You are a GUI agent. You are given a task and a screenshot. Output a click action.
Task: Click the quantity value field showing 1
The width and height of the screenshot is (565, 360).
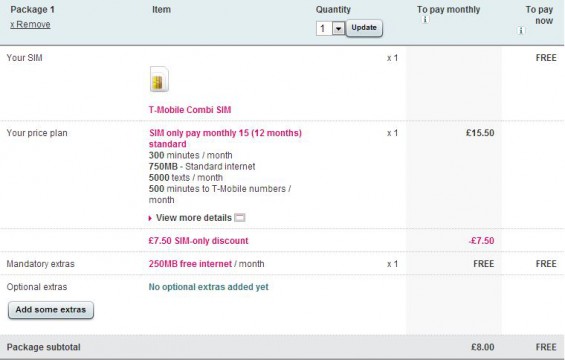tap(324, 28)
